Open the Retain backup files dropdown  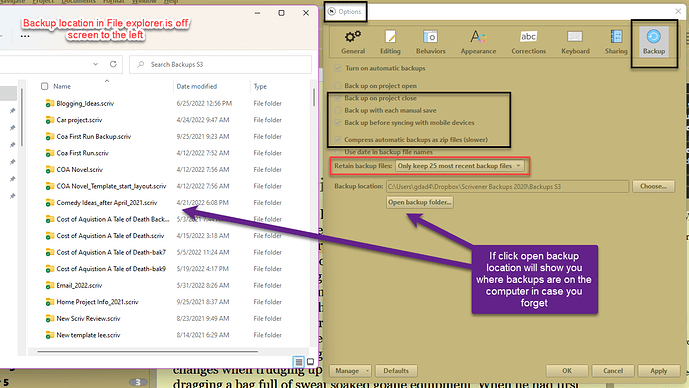tap(459, 166)
